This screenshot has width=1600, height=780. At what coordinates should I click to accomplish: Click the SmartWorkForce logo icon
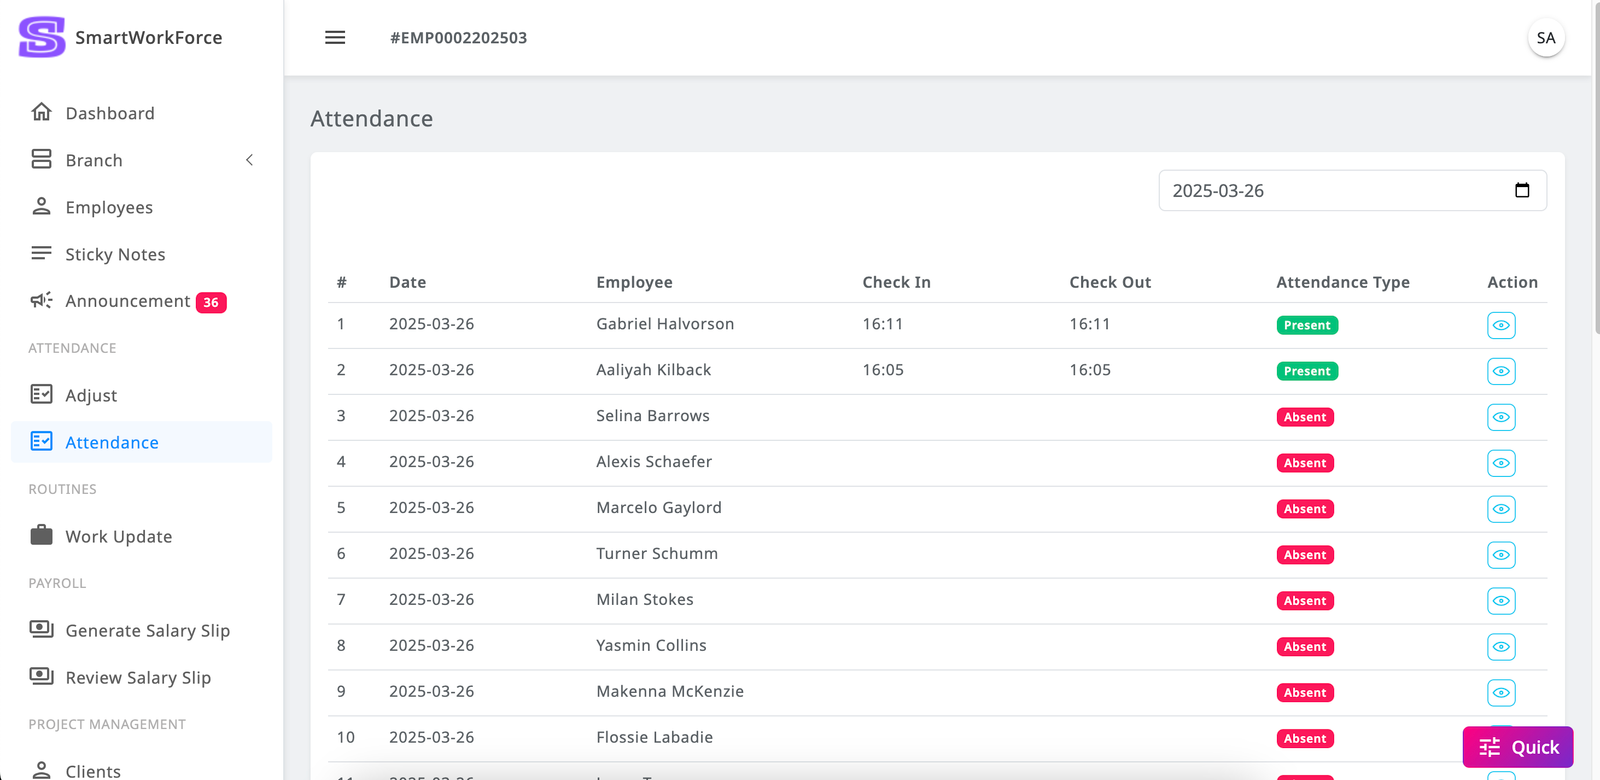click(x=42, y=37)
